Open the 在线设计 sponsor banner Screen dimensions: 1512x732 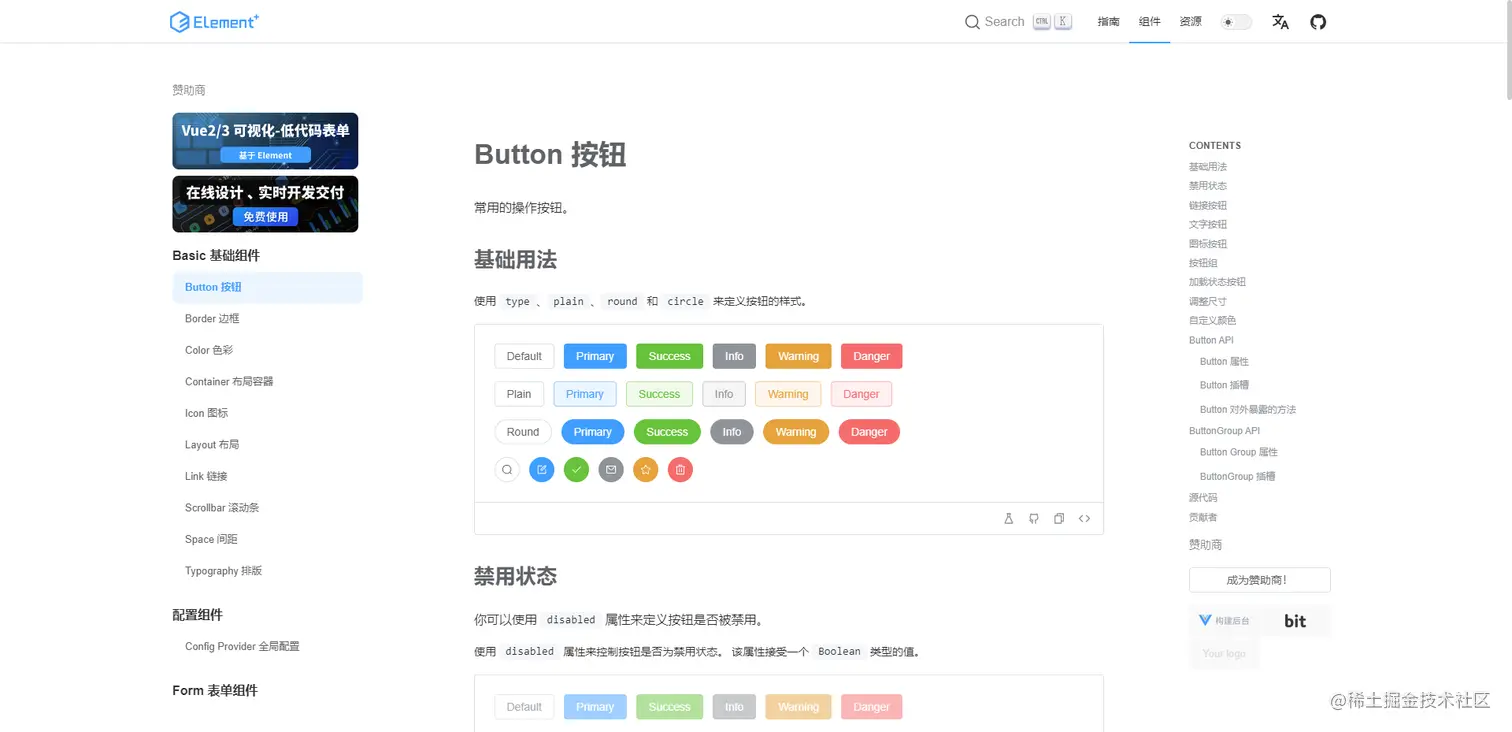265,204
